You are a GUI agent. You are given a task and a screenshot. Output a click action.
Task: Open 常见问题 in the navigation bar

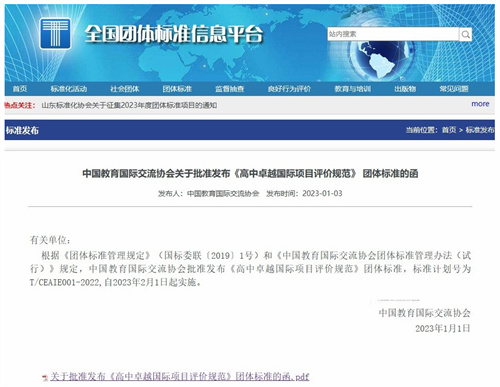(x=454, y=89)
